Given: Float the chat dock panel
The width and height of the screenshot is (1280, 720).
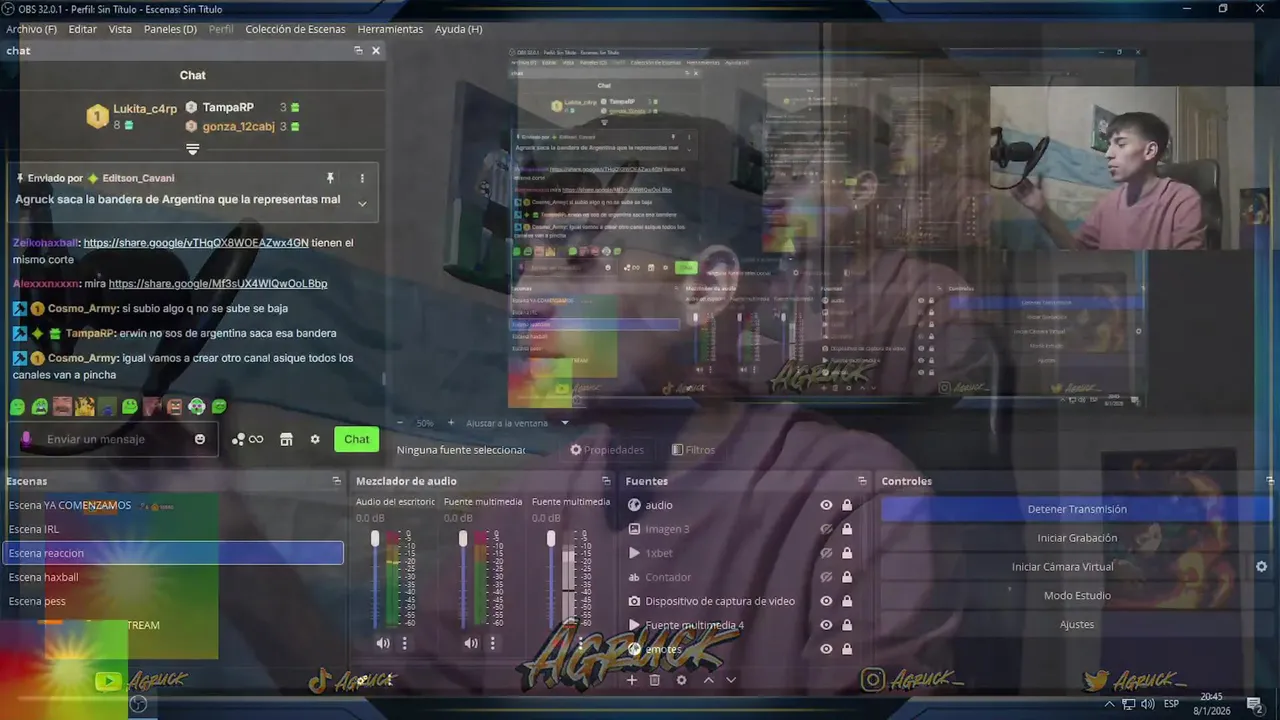Looking at the screenshot, I should [x=358, y=51].
